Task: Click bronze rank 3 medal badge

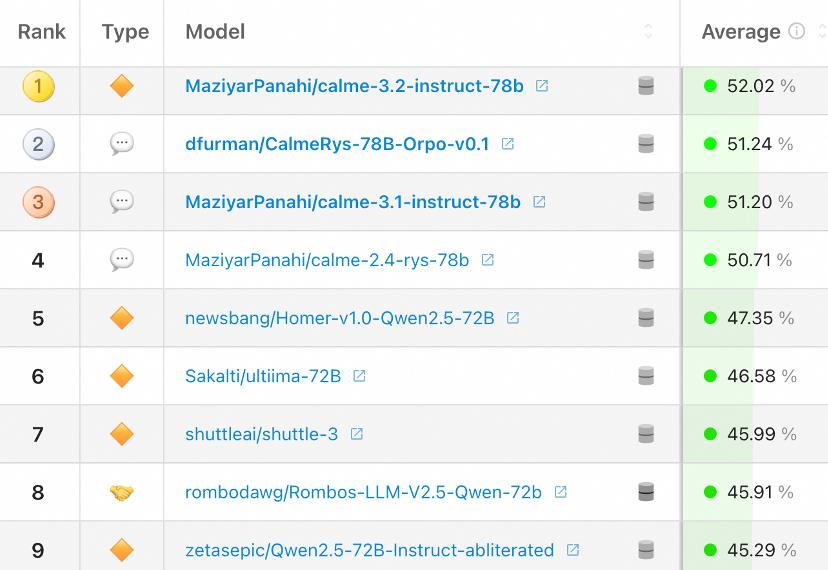Action: pyautogui.click(x=39, y=202)
